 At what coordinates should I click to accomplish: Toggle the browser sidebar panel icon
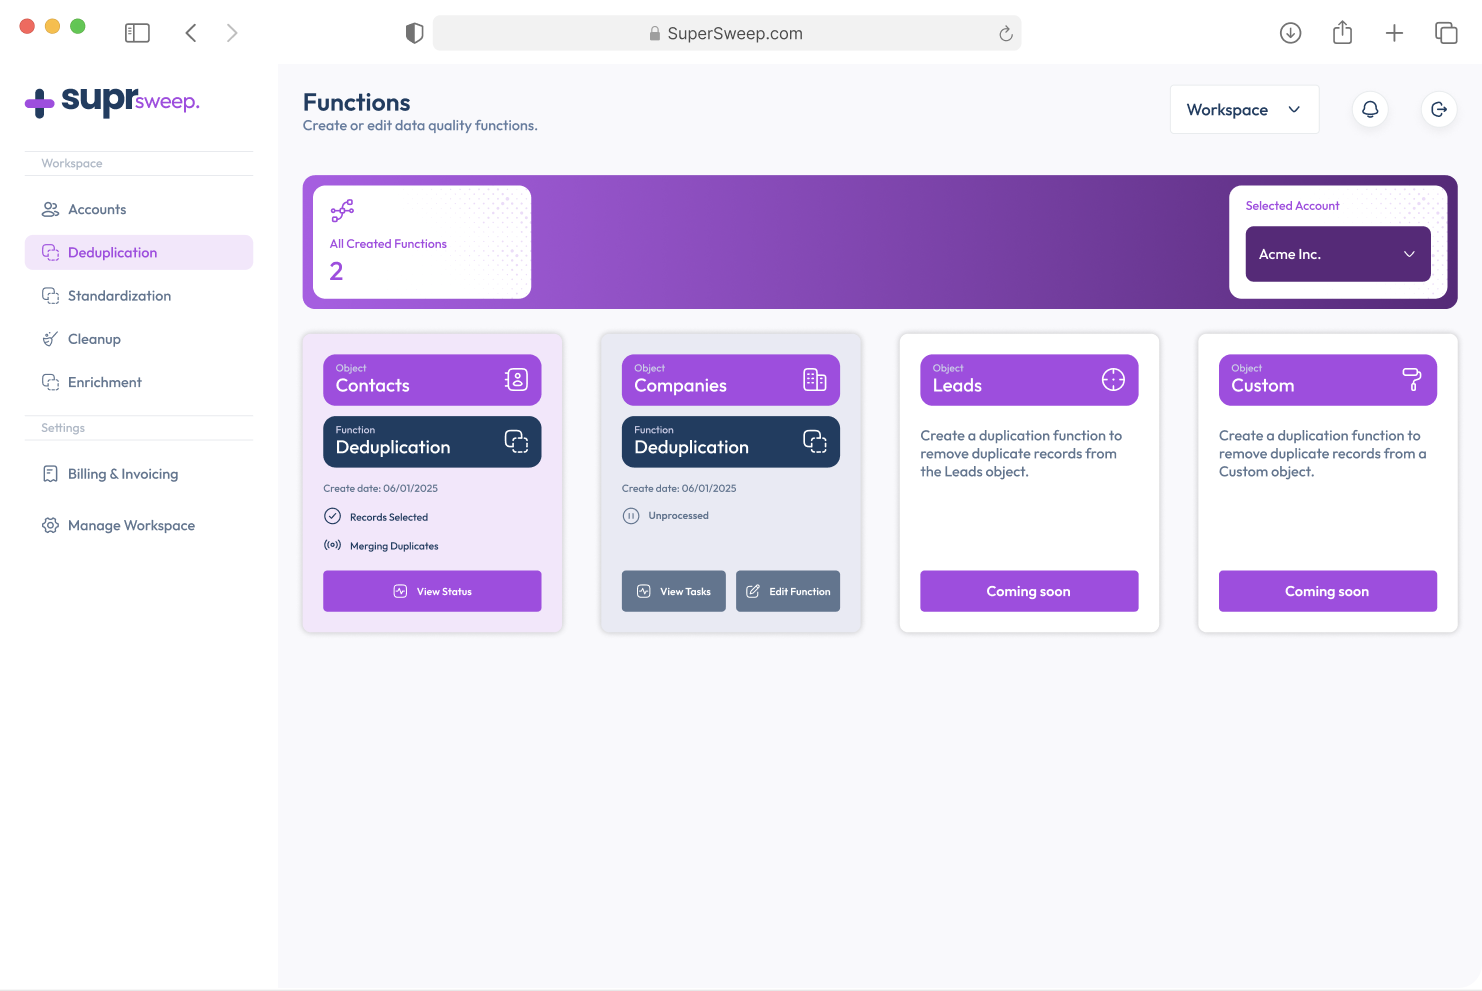pos(137,33)
